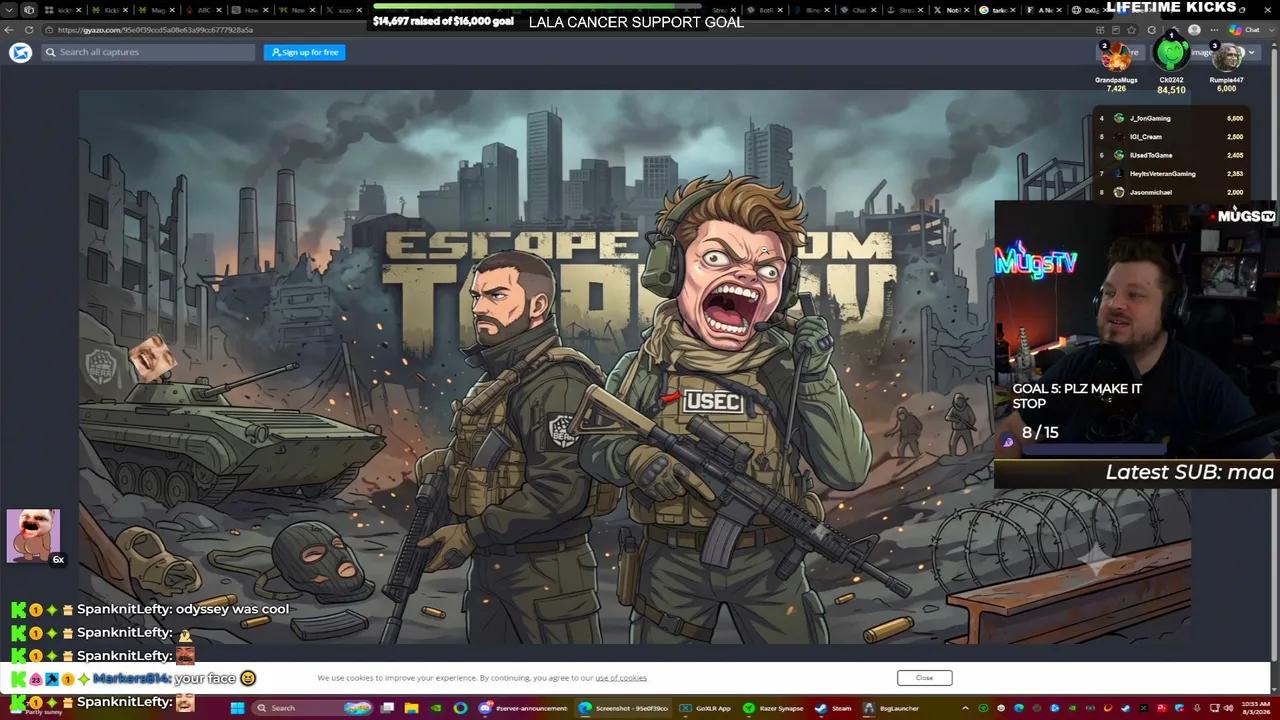
Task: Click the J_fonGaming leaderboard row
Action: point(1170,118)
